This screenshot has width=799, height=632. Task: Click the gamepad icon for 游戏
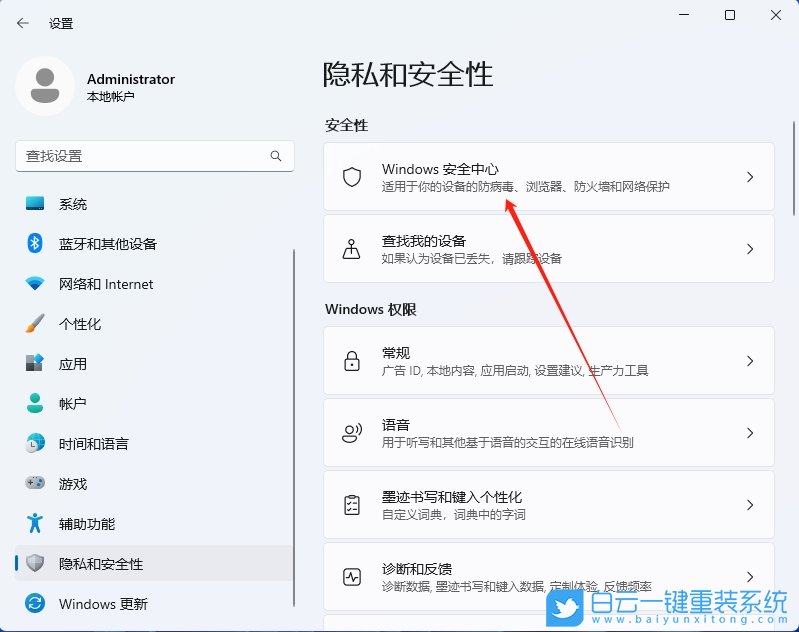click(35, 483)
